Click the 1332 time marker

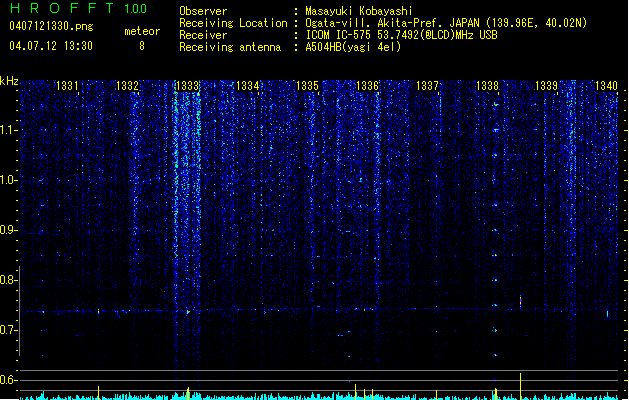tap(127, 85)
